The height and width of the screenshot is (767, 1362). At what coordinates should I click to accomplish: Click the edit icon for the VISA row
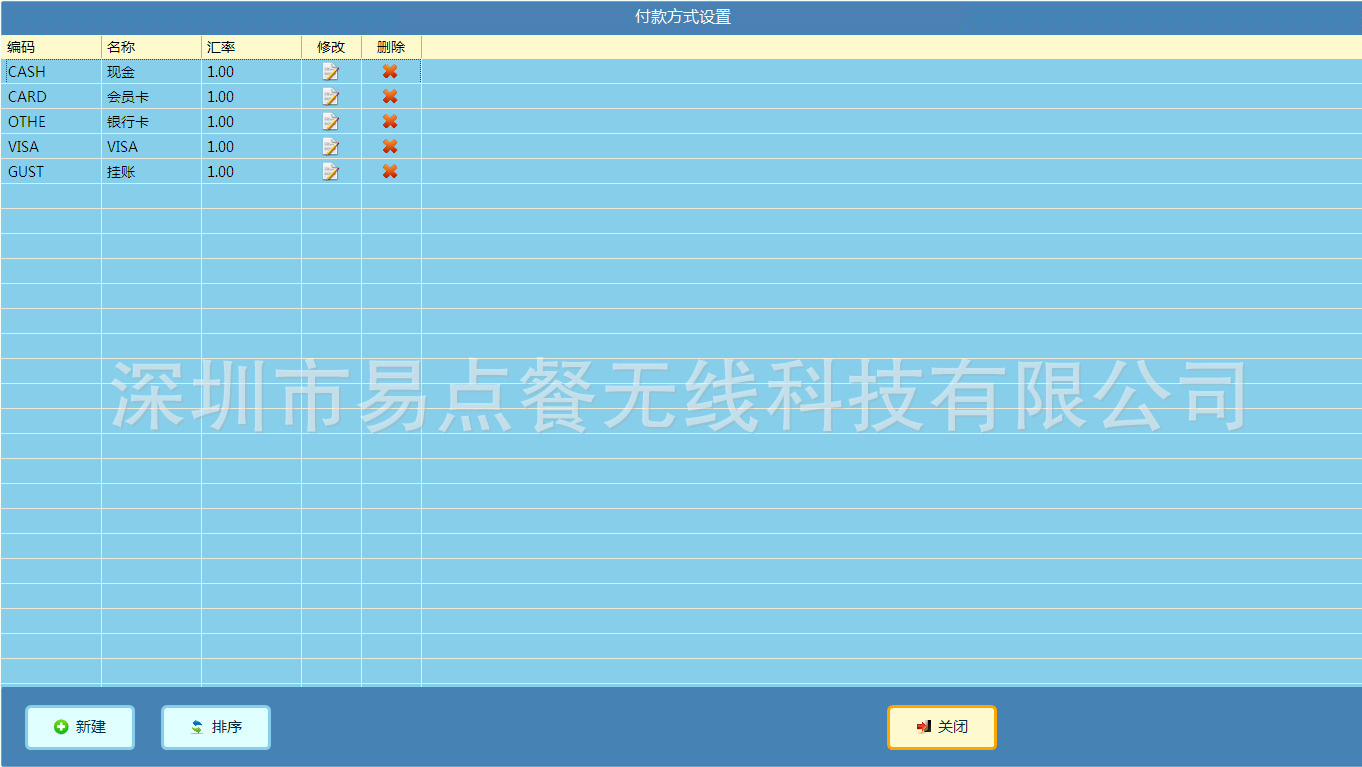coord(331,147)
